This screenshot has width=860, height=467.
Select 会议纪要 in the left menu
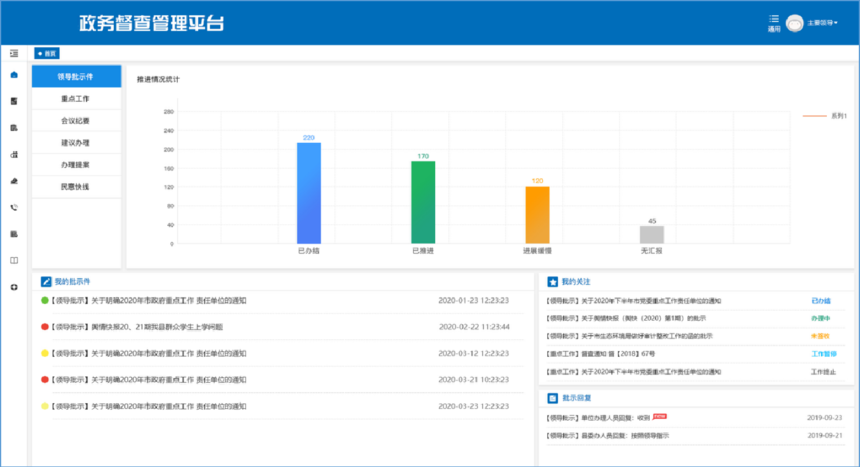[76, 121]
